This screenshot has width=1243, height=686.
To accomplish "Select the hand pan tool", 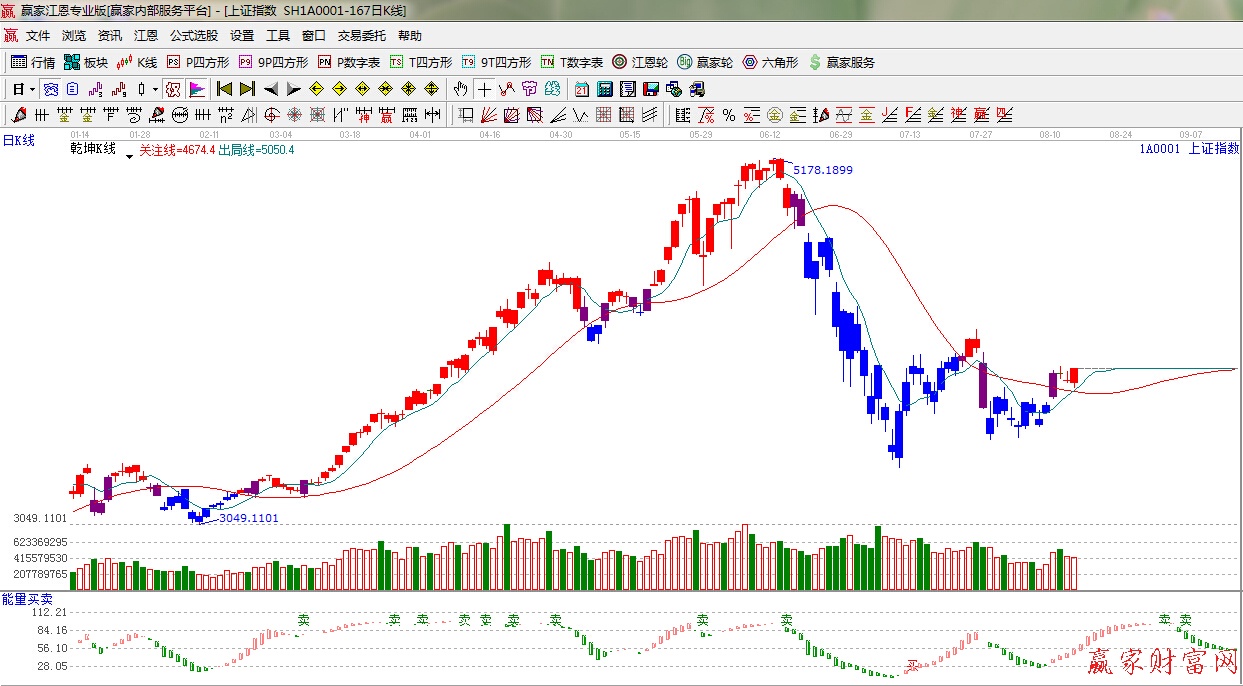I will 460,89.
